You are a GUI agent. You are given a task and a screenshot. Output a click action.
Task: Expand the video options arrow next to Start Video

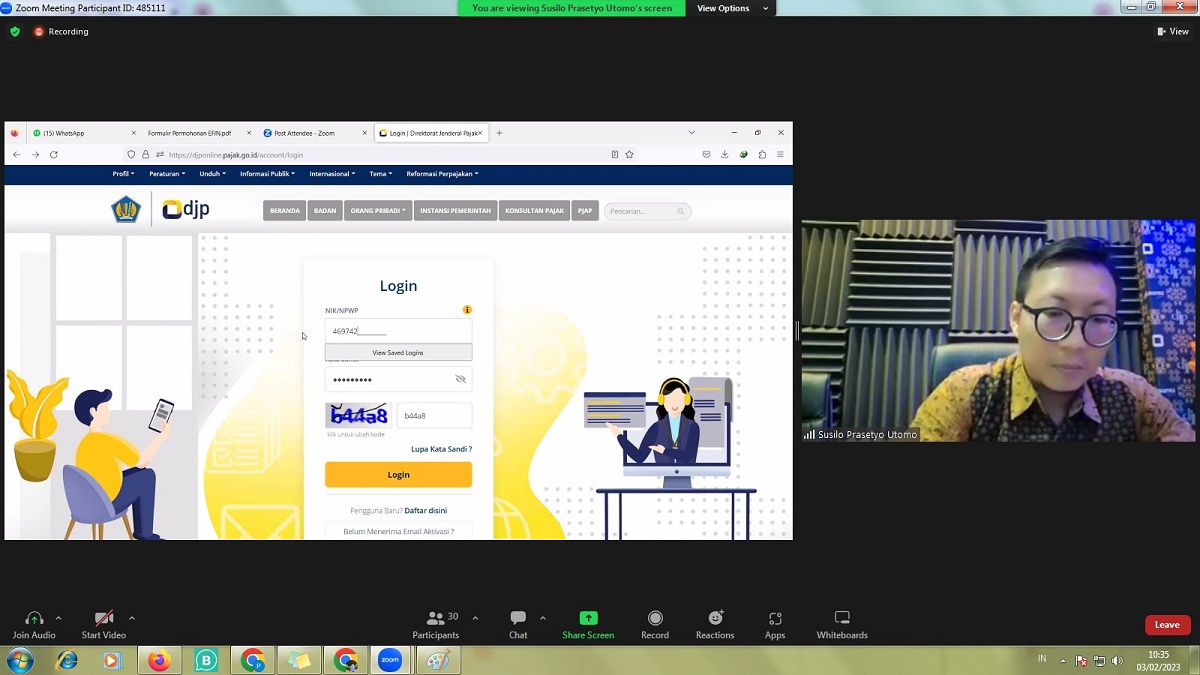click(132, 618)
